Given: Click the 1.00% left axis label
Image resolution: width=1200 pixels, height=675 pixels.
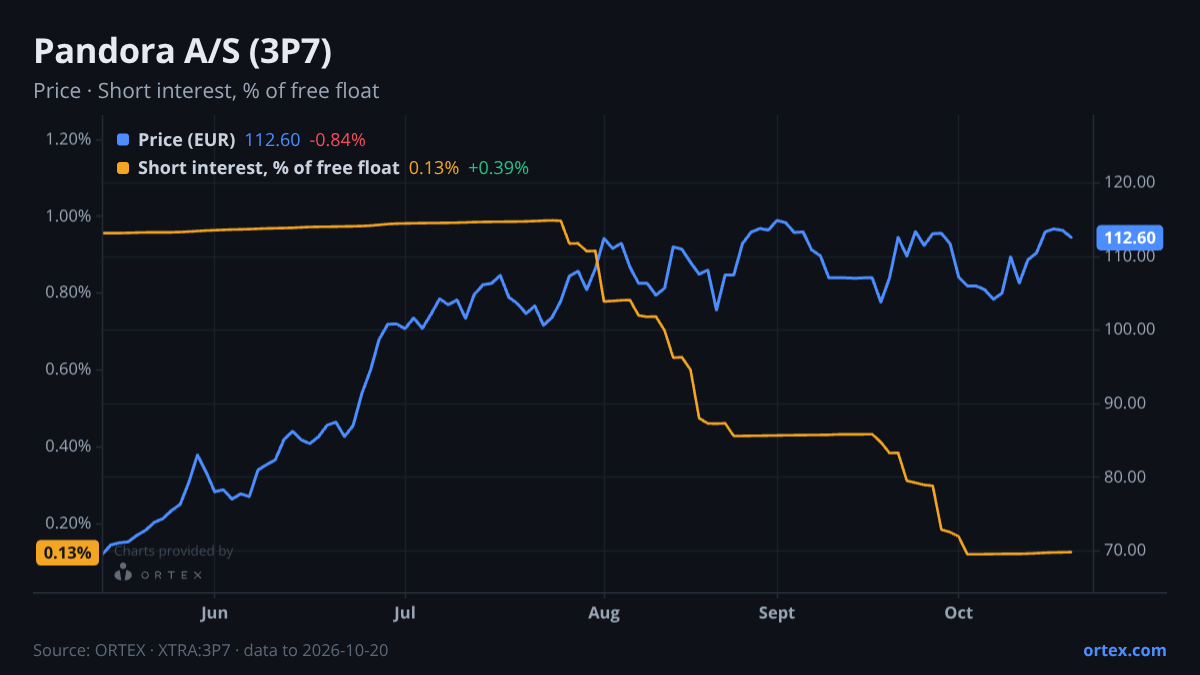Looking at the screenshot, I should pos(68,216).
